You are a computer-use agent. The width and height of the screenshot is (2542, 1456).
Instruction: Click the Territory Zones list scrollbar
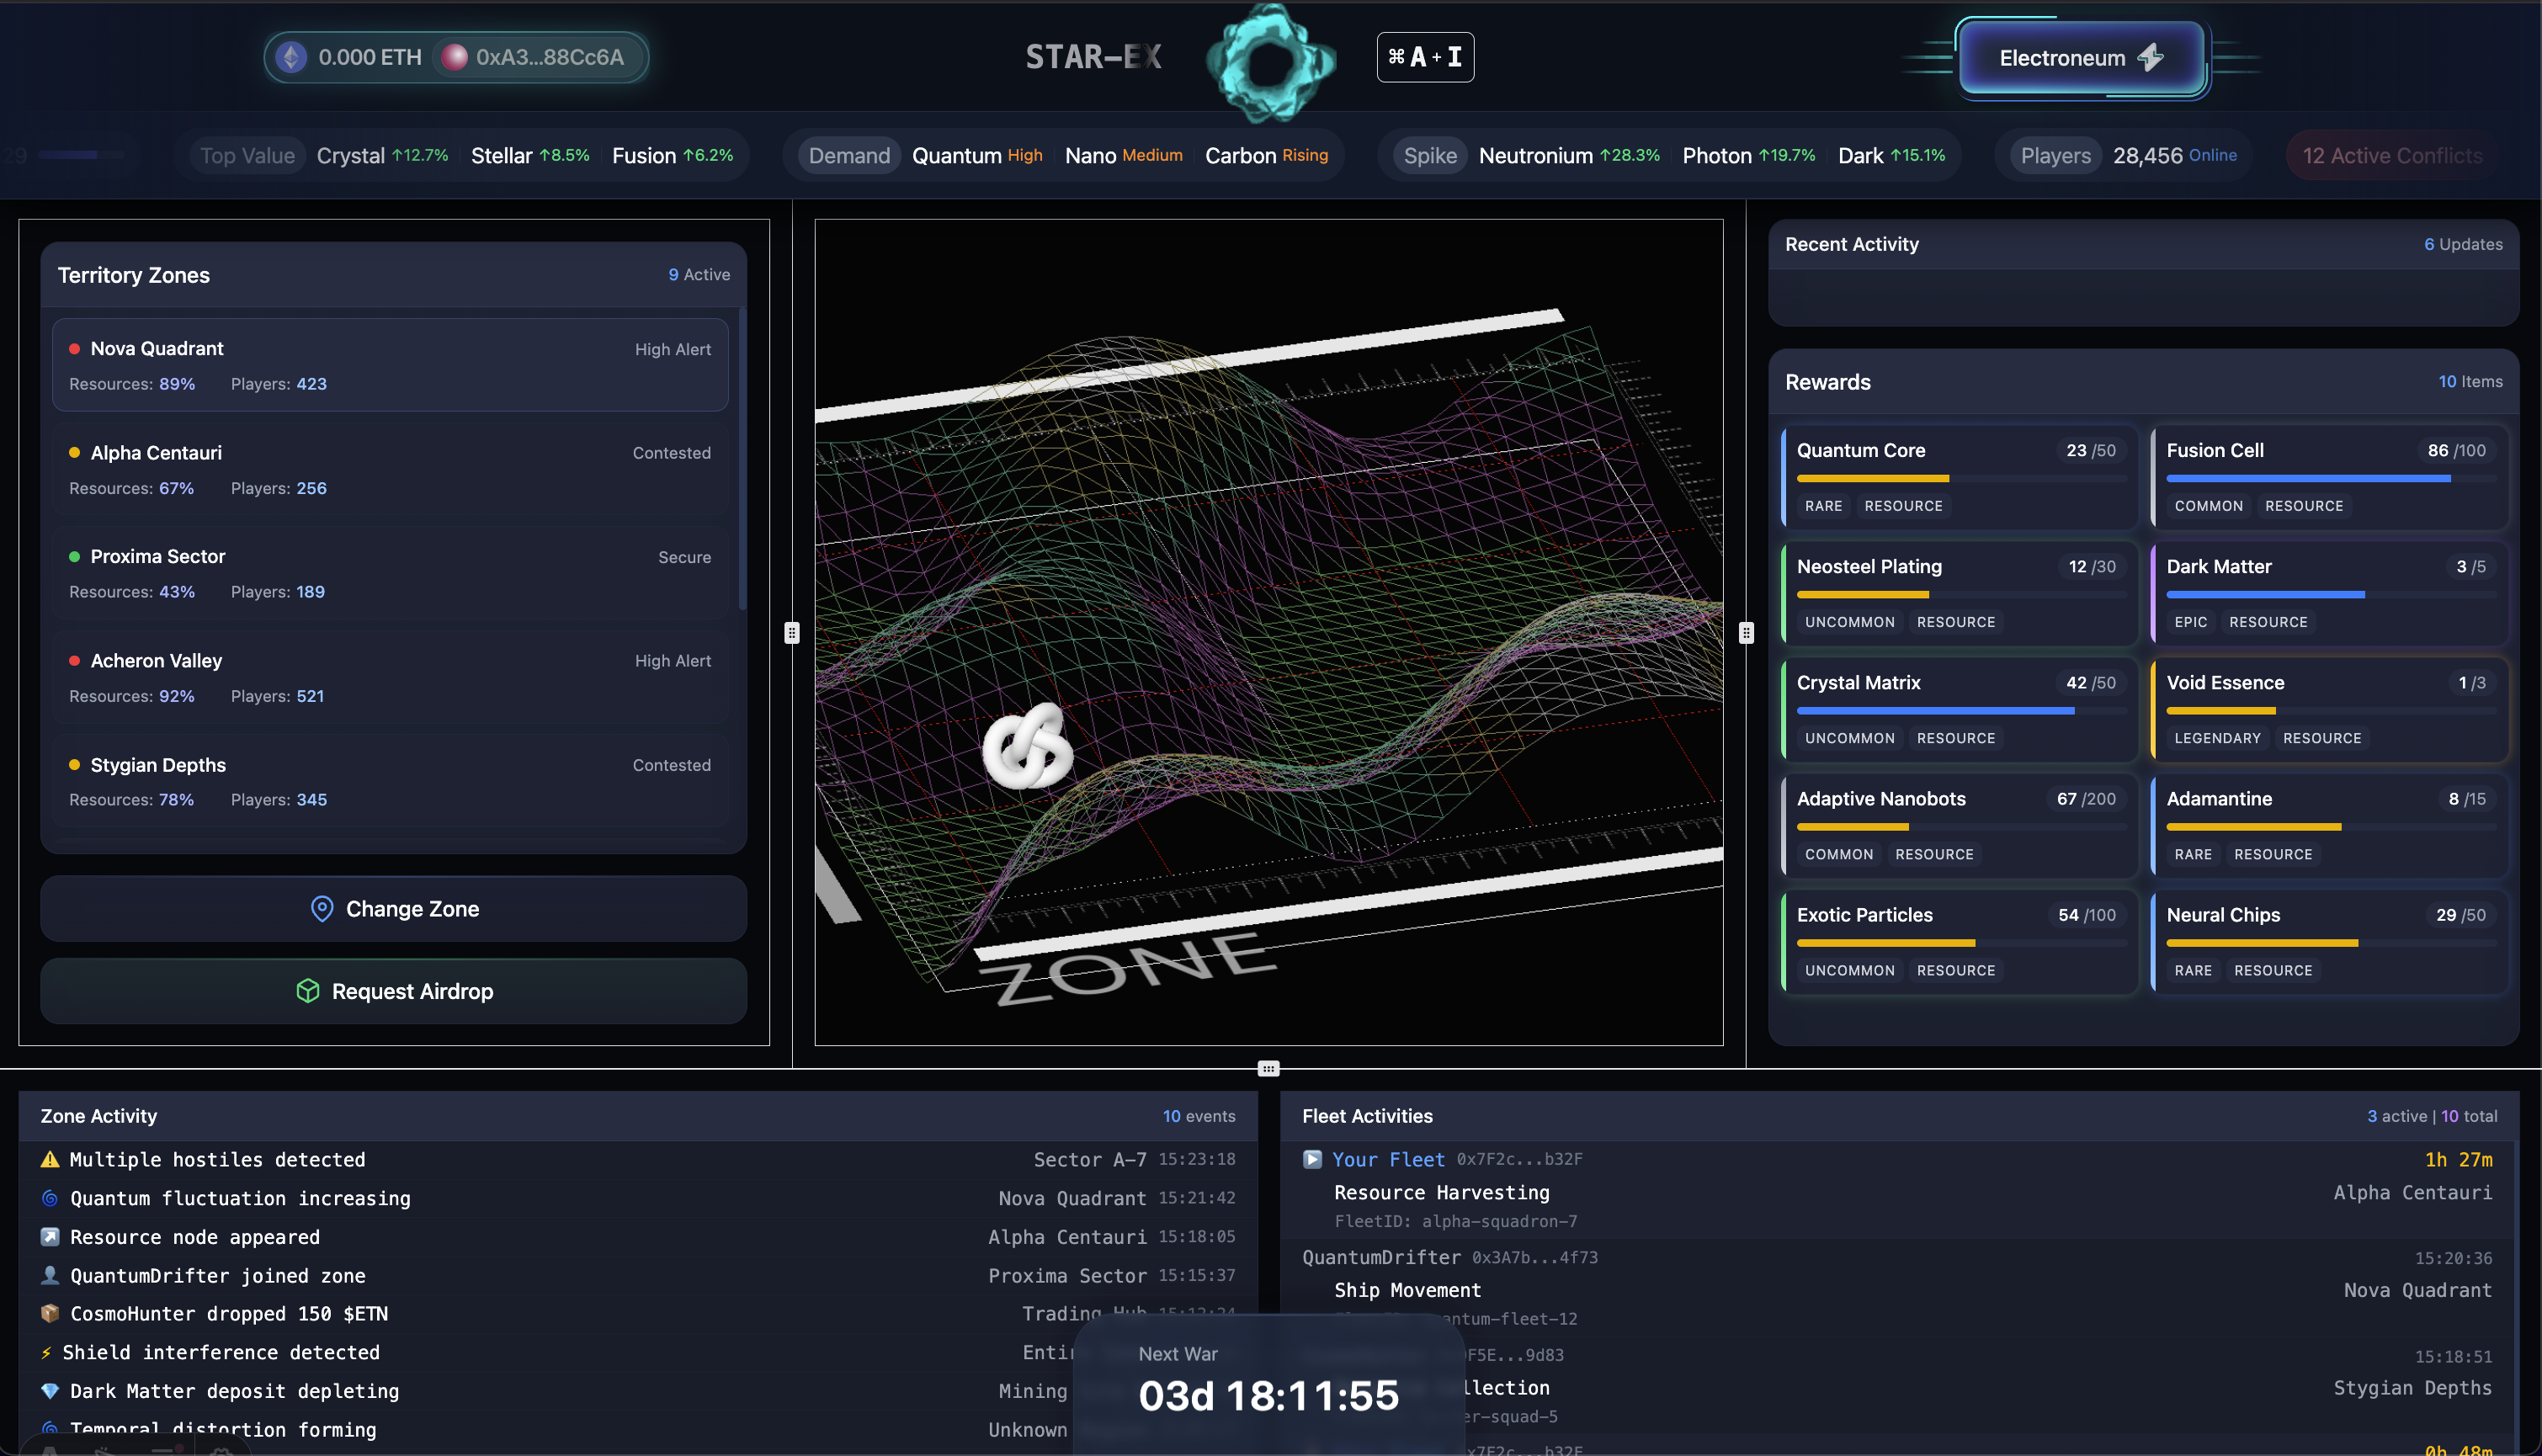click(x=742, y=460)
